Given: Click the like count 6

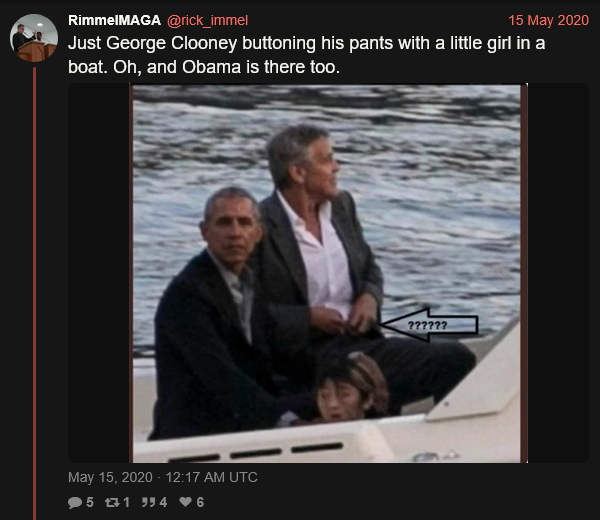Looking at the screenshot, I should point(200,502).
